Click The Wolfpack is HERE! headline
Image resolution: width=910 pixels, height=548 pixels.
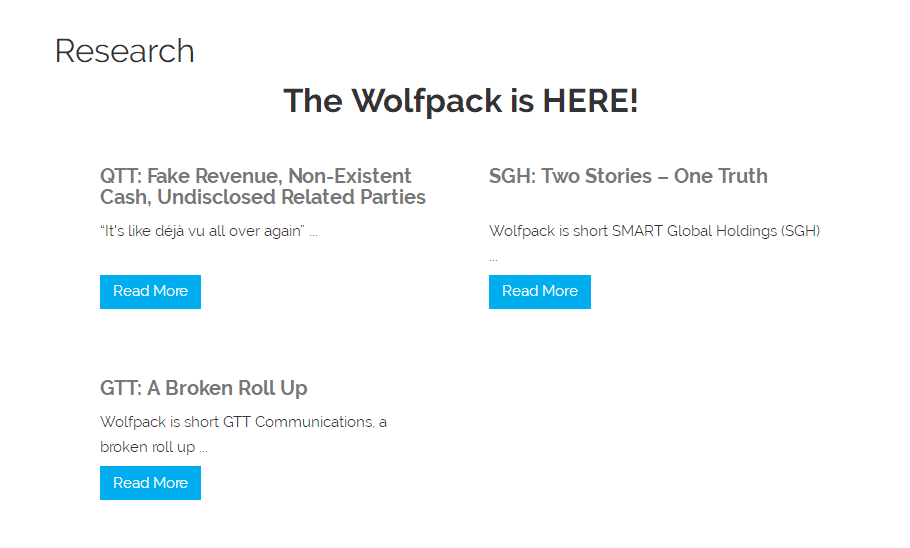(x=460, y=101)
